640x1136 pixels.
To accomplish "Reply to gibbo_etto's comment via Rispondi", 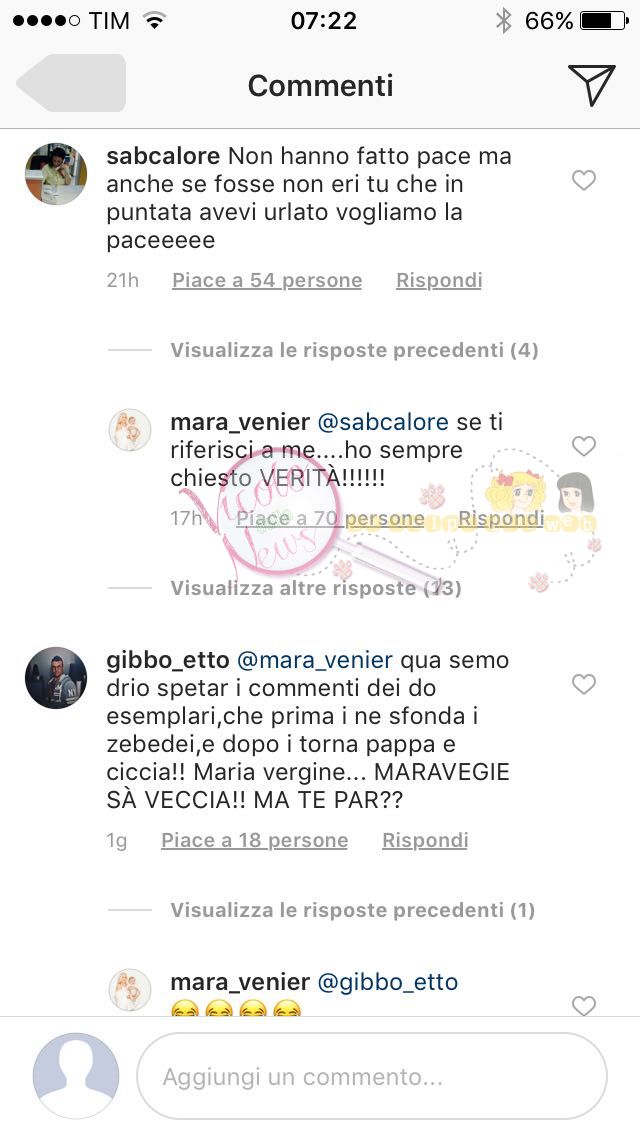I will [425, 840].
